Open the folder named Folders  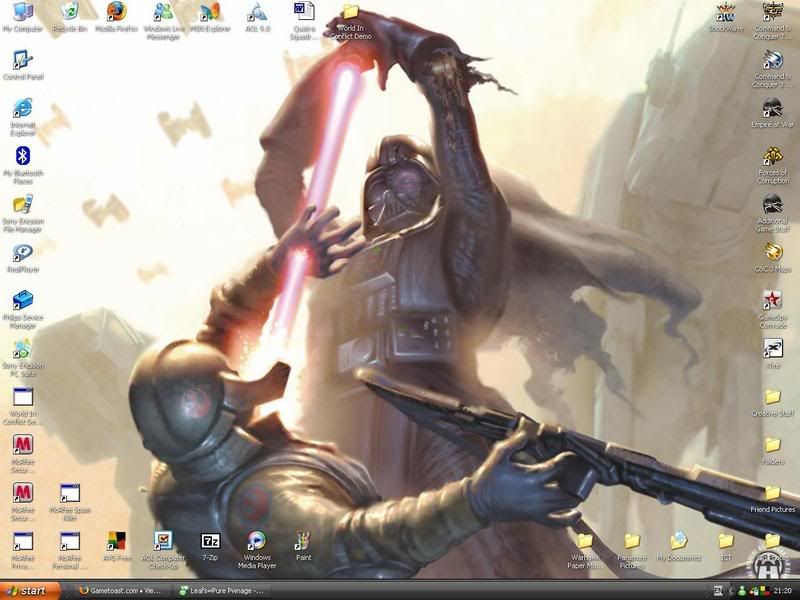[x=772, y=451]
